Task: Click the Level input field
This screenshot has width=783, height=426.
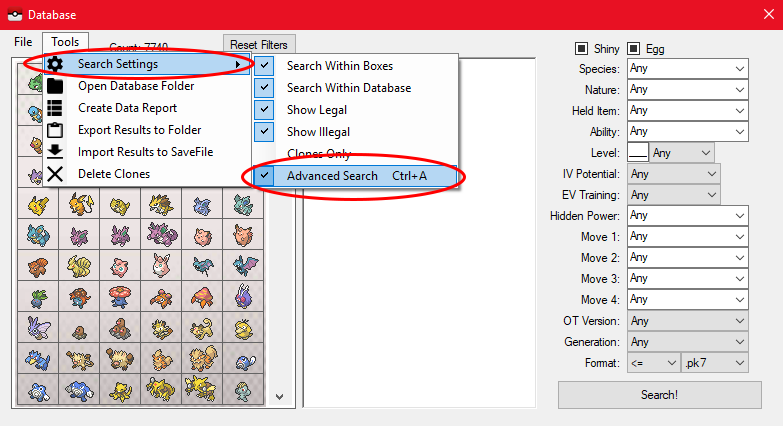Action: pyautogui.click(x=637, y=153)
